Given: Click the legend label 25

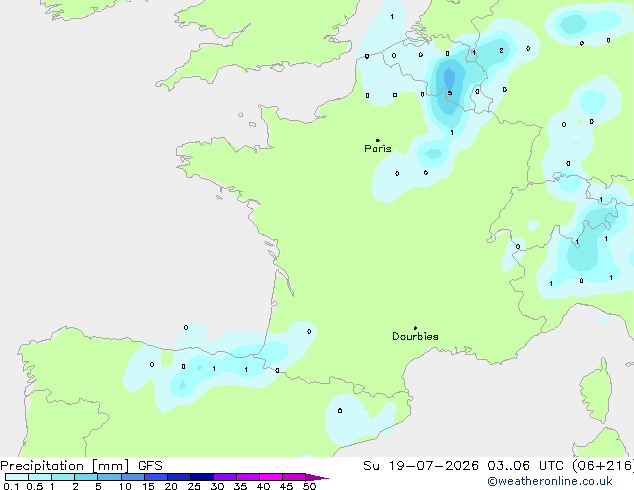Looking at the screenshot, I should (194, 486).
